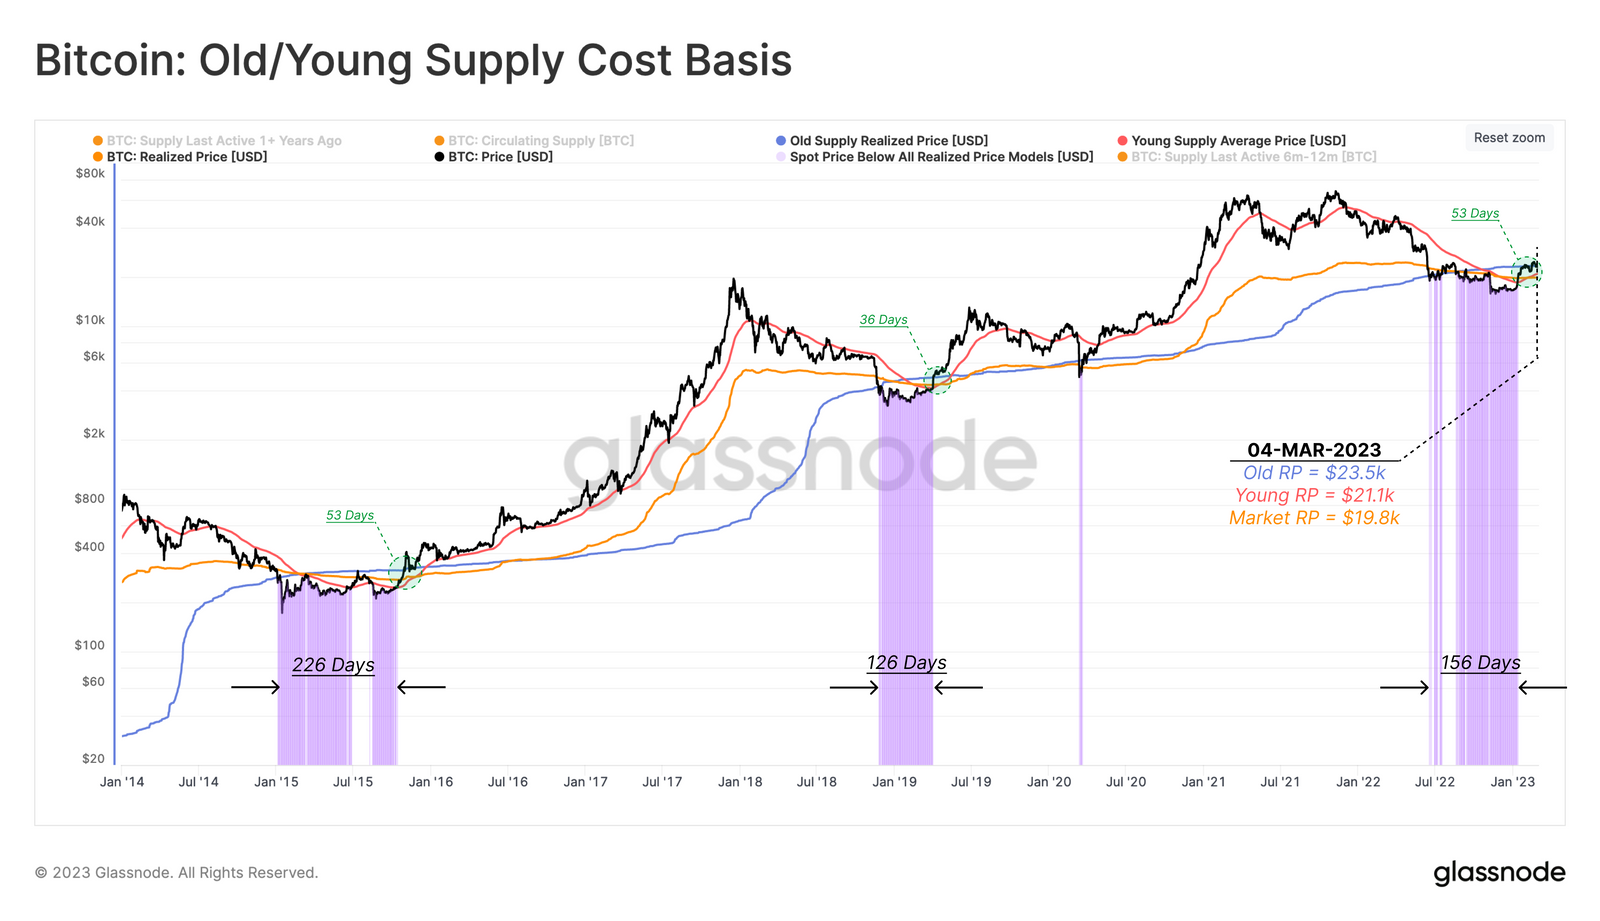Viewport: 1600px width, 921px height.
Task: Hide the BTC: Price legend entry
Action: [x=493, y=157]
